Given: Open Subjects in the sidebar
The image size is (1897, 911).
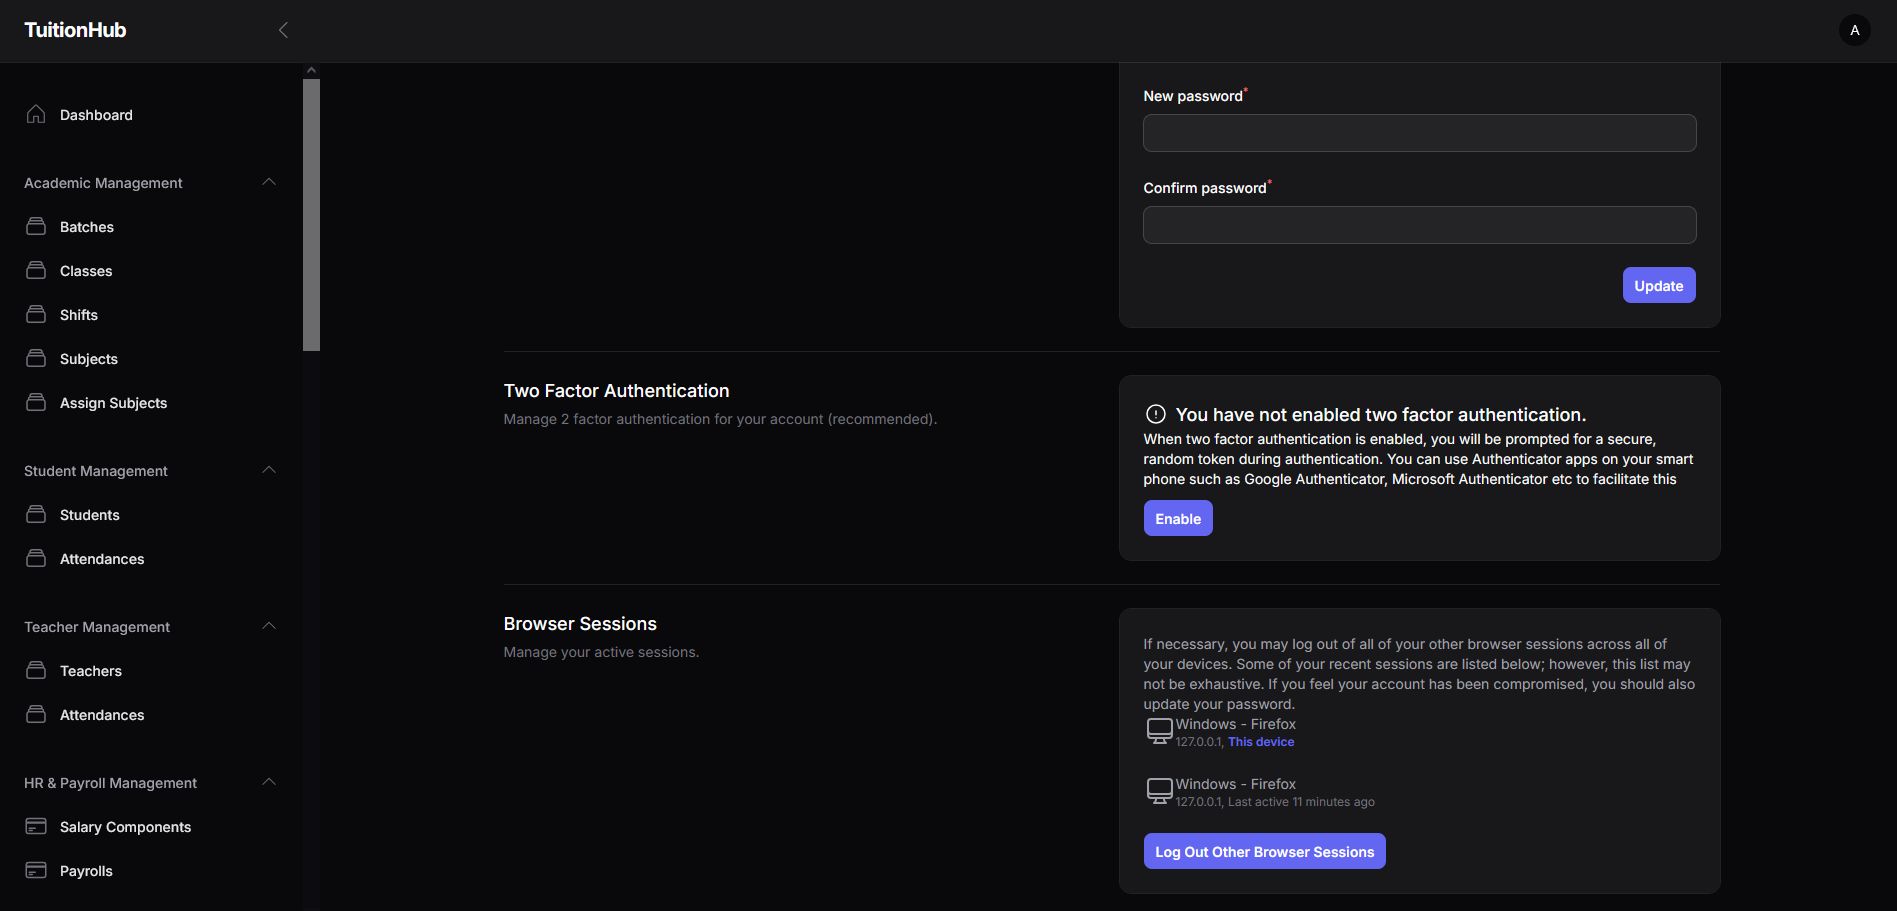Looking at the screenshot, I should 89,359.
